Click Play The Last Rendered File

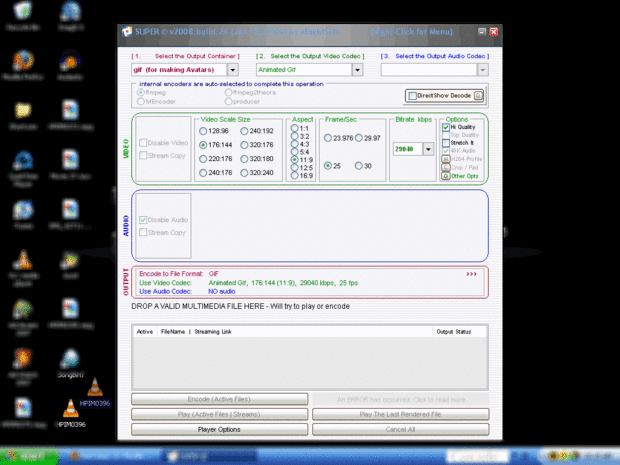(401, 414)
